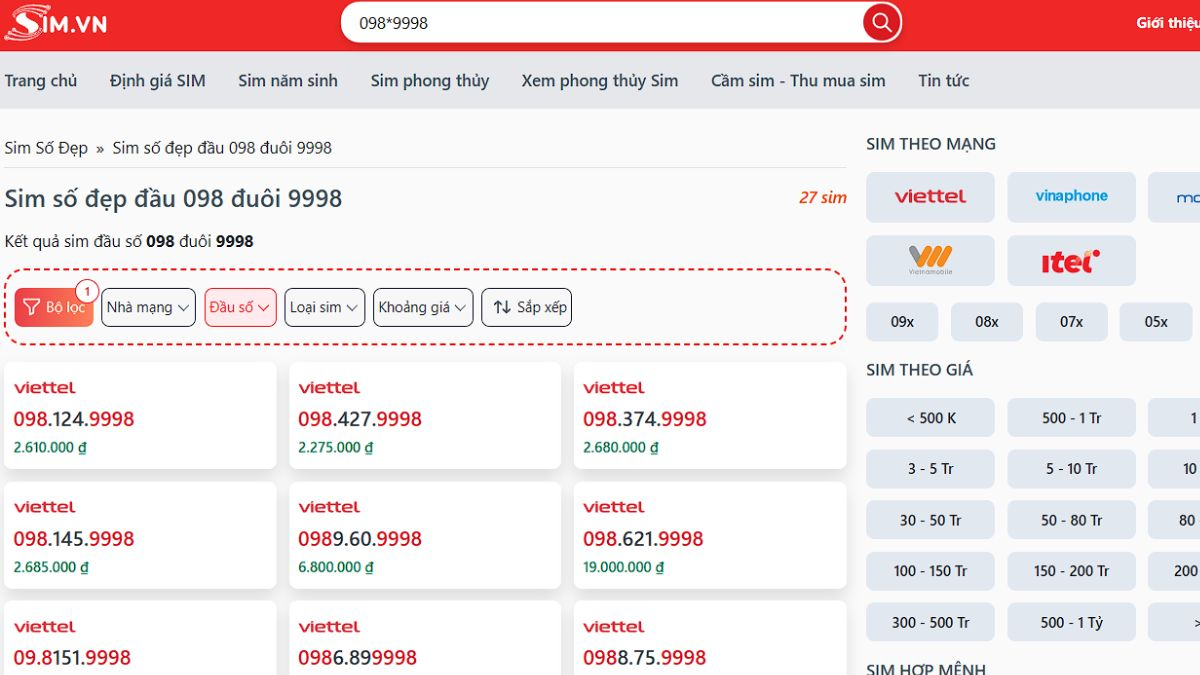Image resolution: width=1200 pixels, height=675 pixels.
Task: Expand the Loại sim dropdown
Action: pyautogui.click(x=324, y=307)
